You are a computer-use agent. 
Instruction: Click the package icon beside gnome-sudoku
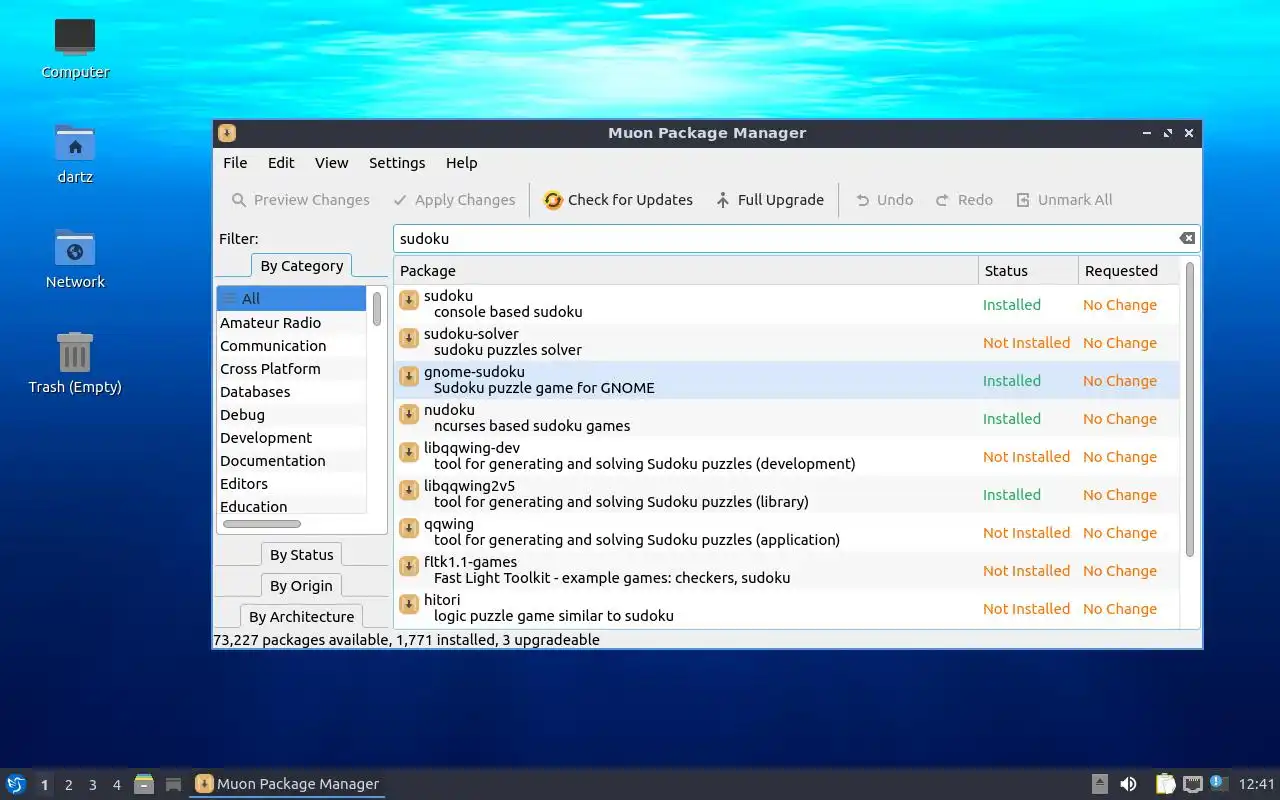pos(408,376)
